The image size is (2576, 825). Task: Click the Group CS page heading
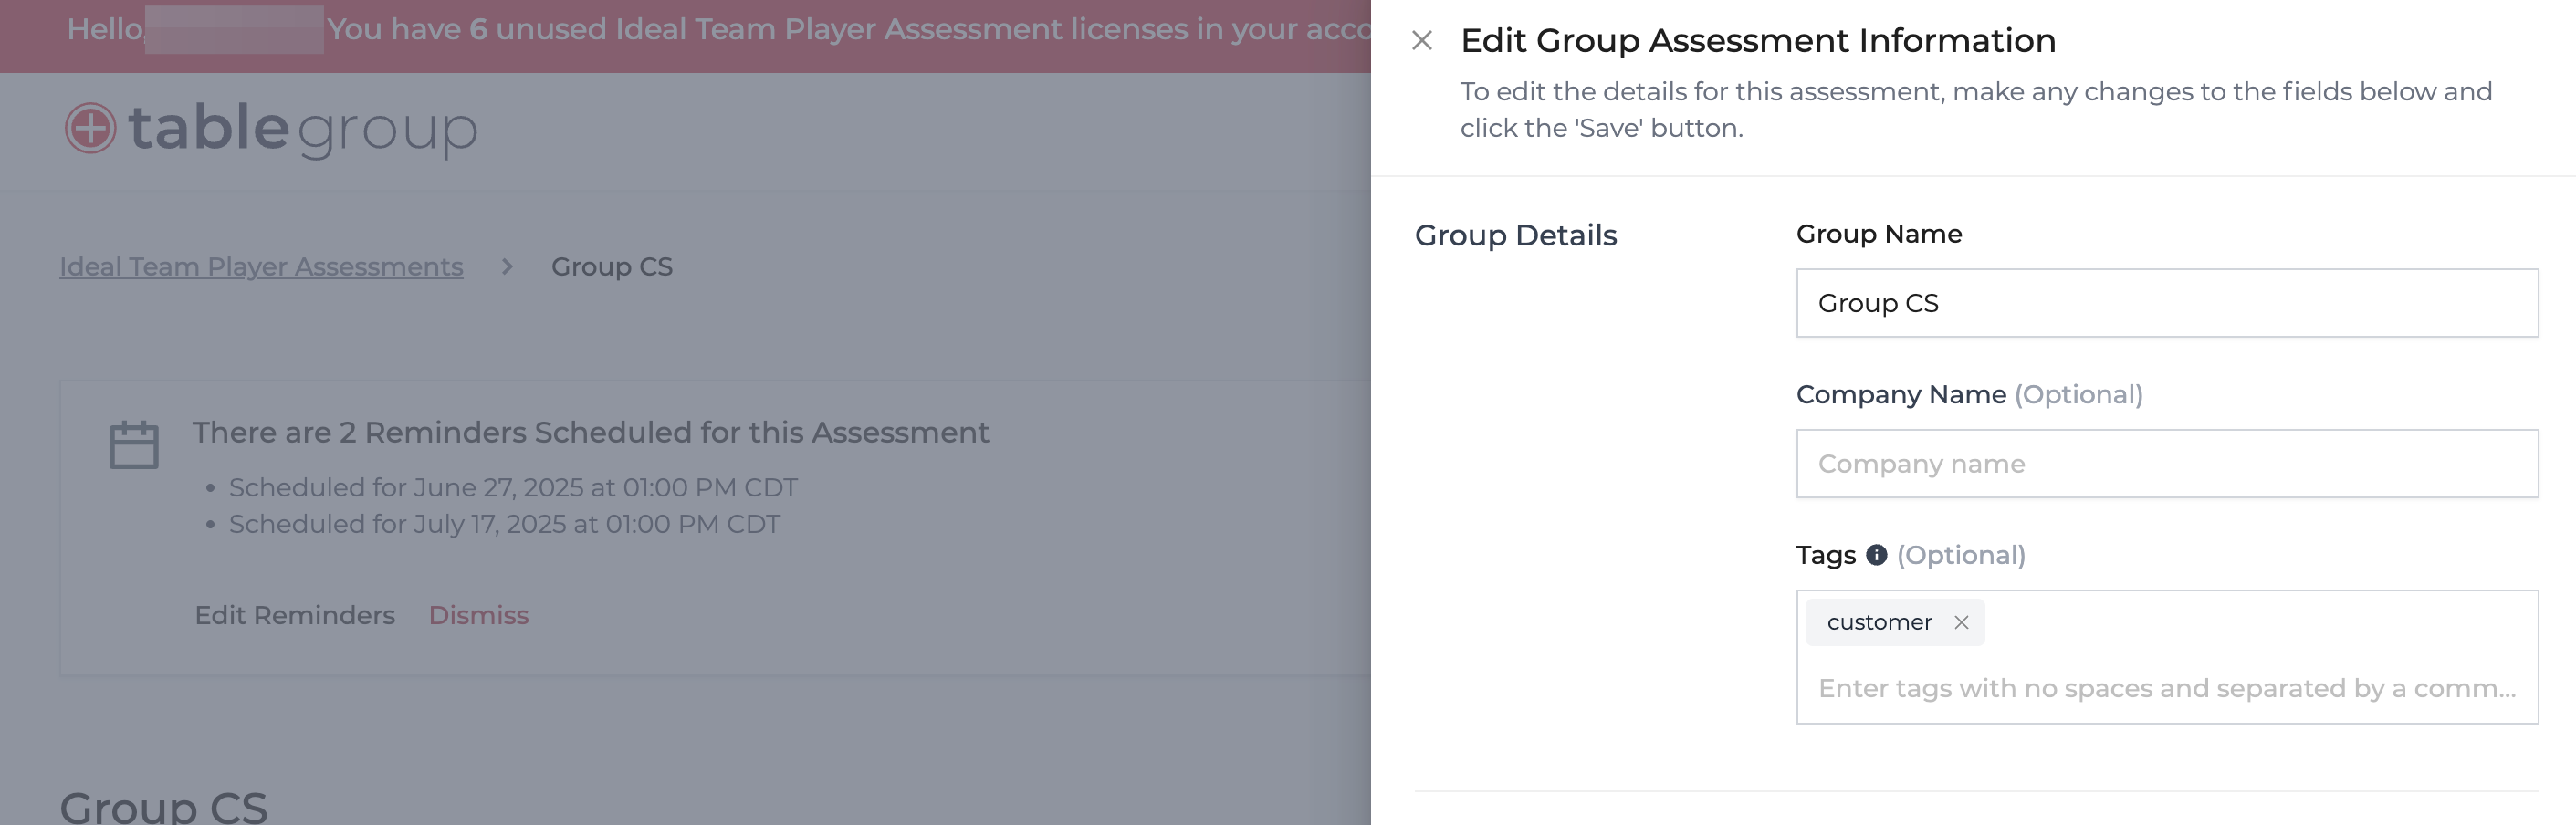[164, 806]
